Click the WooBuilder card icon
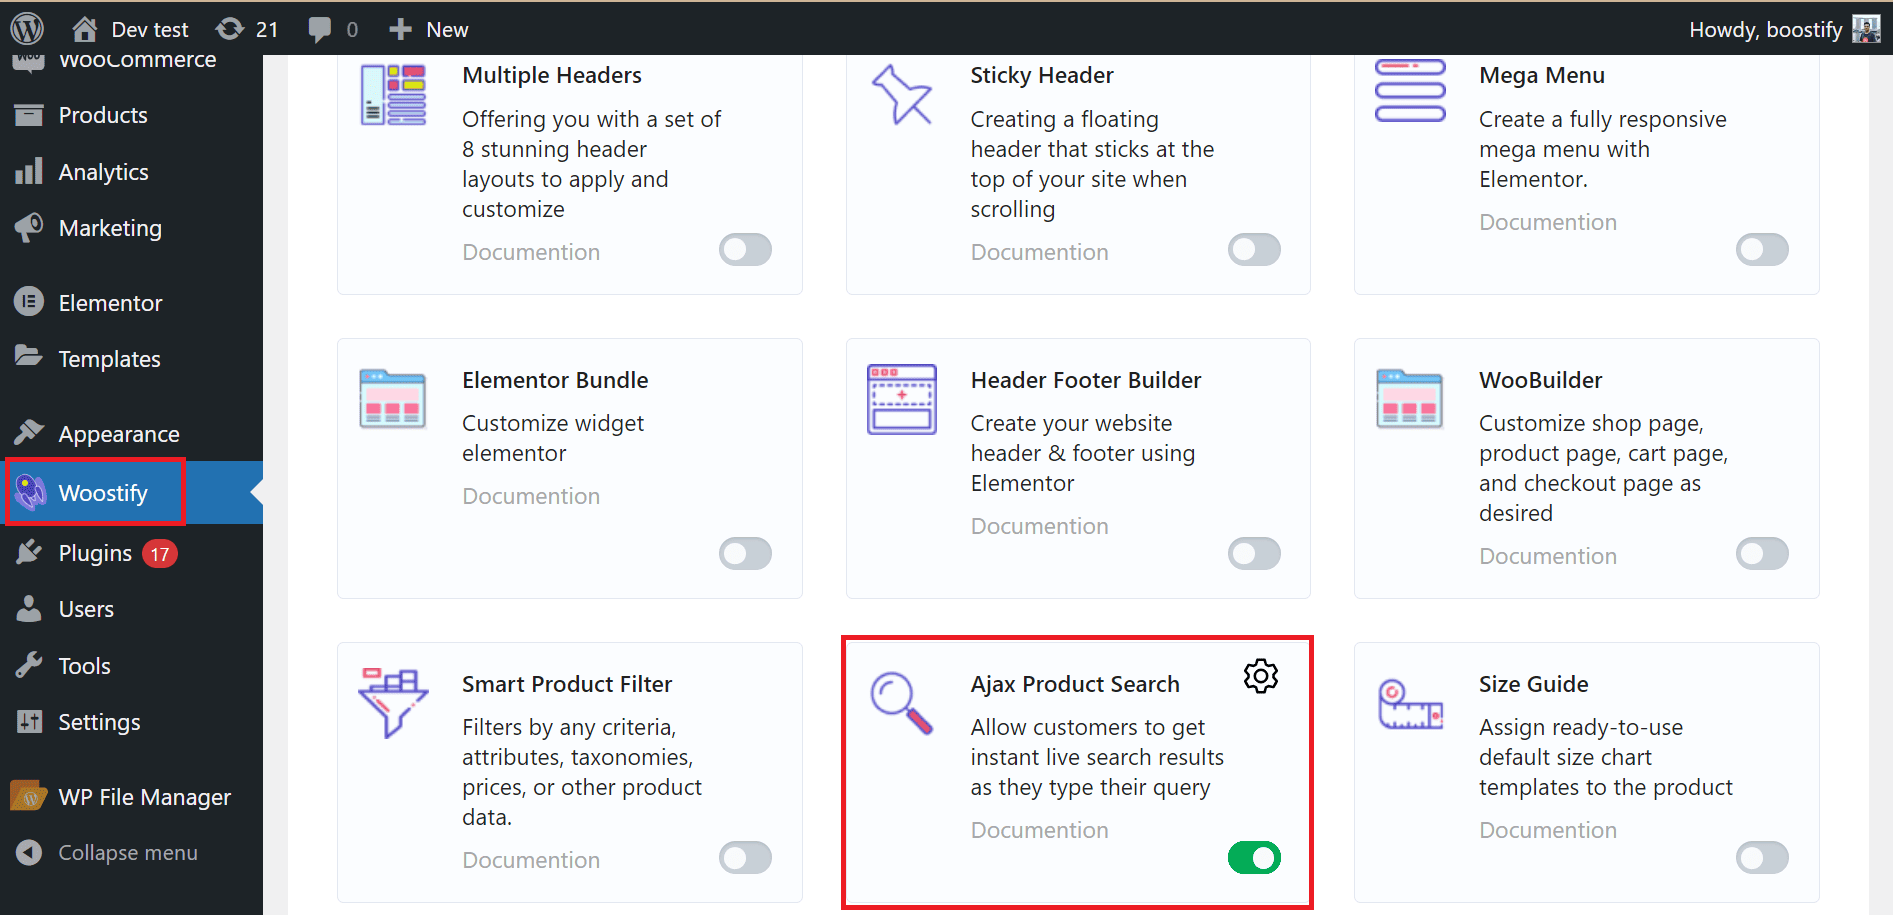Screen dimensions: 1893x915 (x=1410, y=399)
